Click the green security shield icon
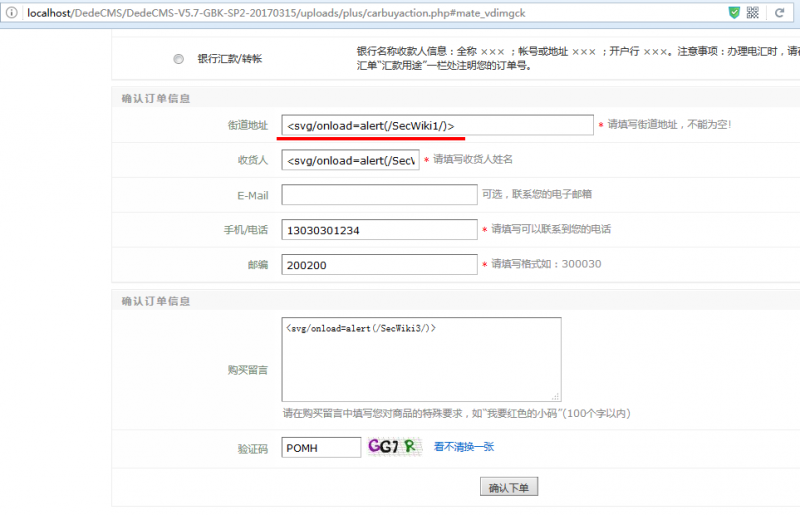 pos(735,12)
